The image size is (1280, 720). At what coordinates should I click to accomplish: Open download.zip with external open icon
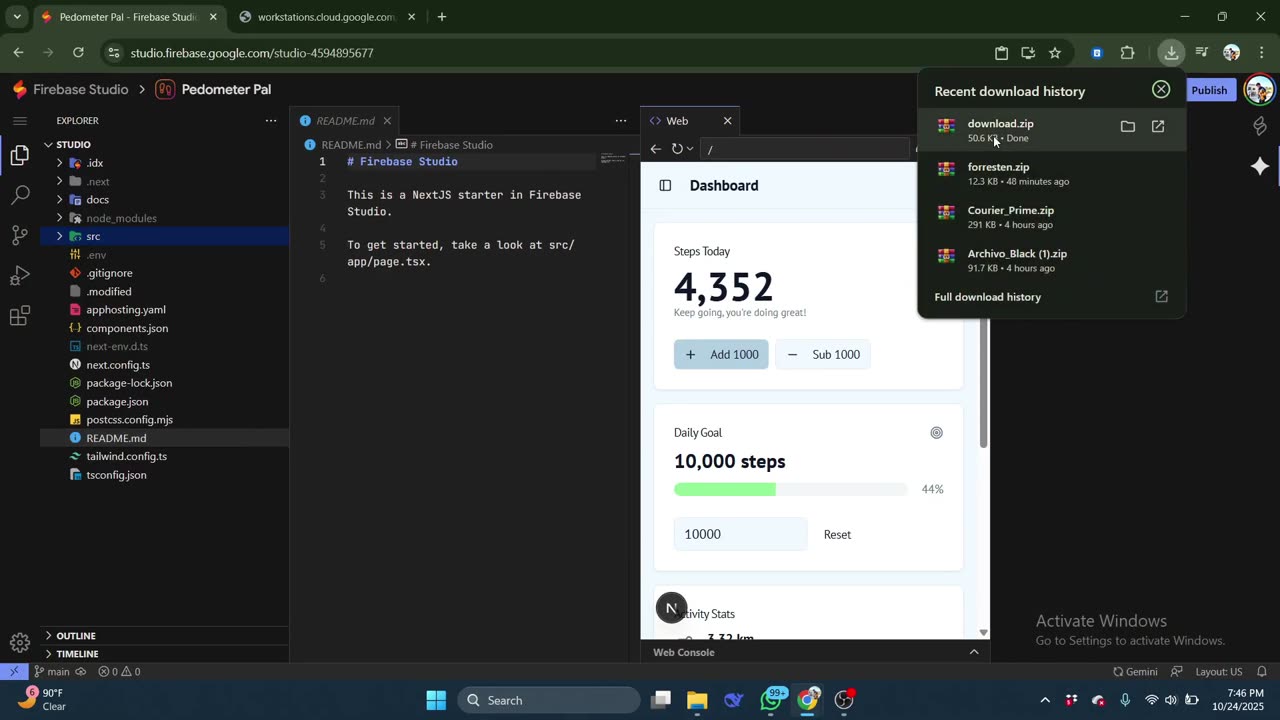pyautogui.click(x=1158, y=127)
